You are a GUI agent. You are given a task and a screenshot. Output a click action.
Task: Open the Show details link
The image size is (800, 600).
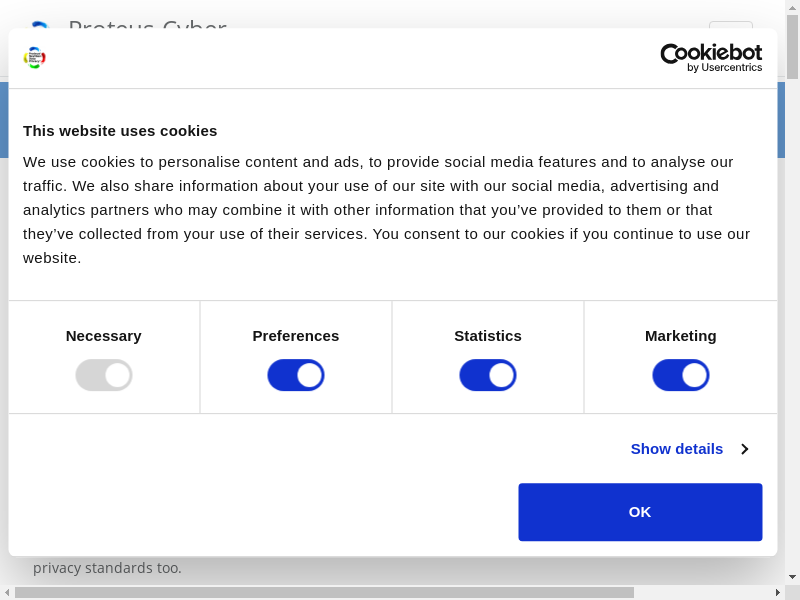[676, 449]
